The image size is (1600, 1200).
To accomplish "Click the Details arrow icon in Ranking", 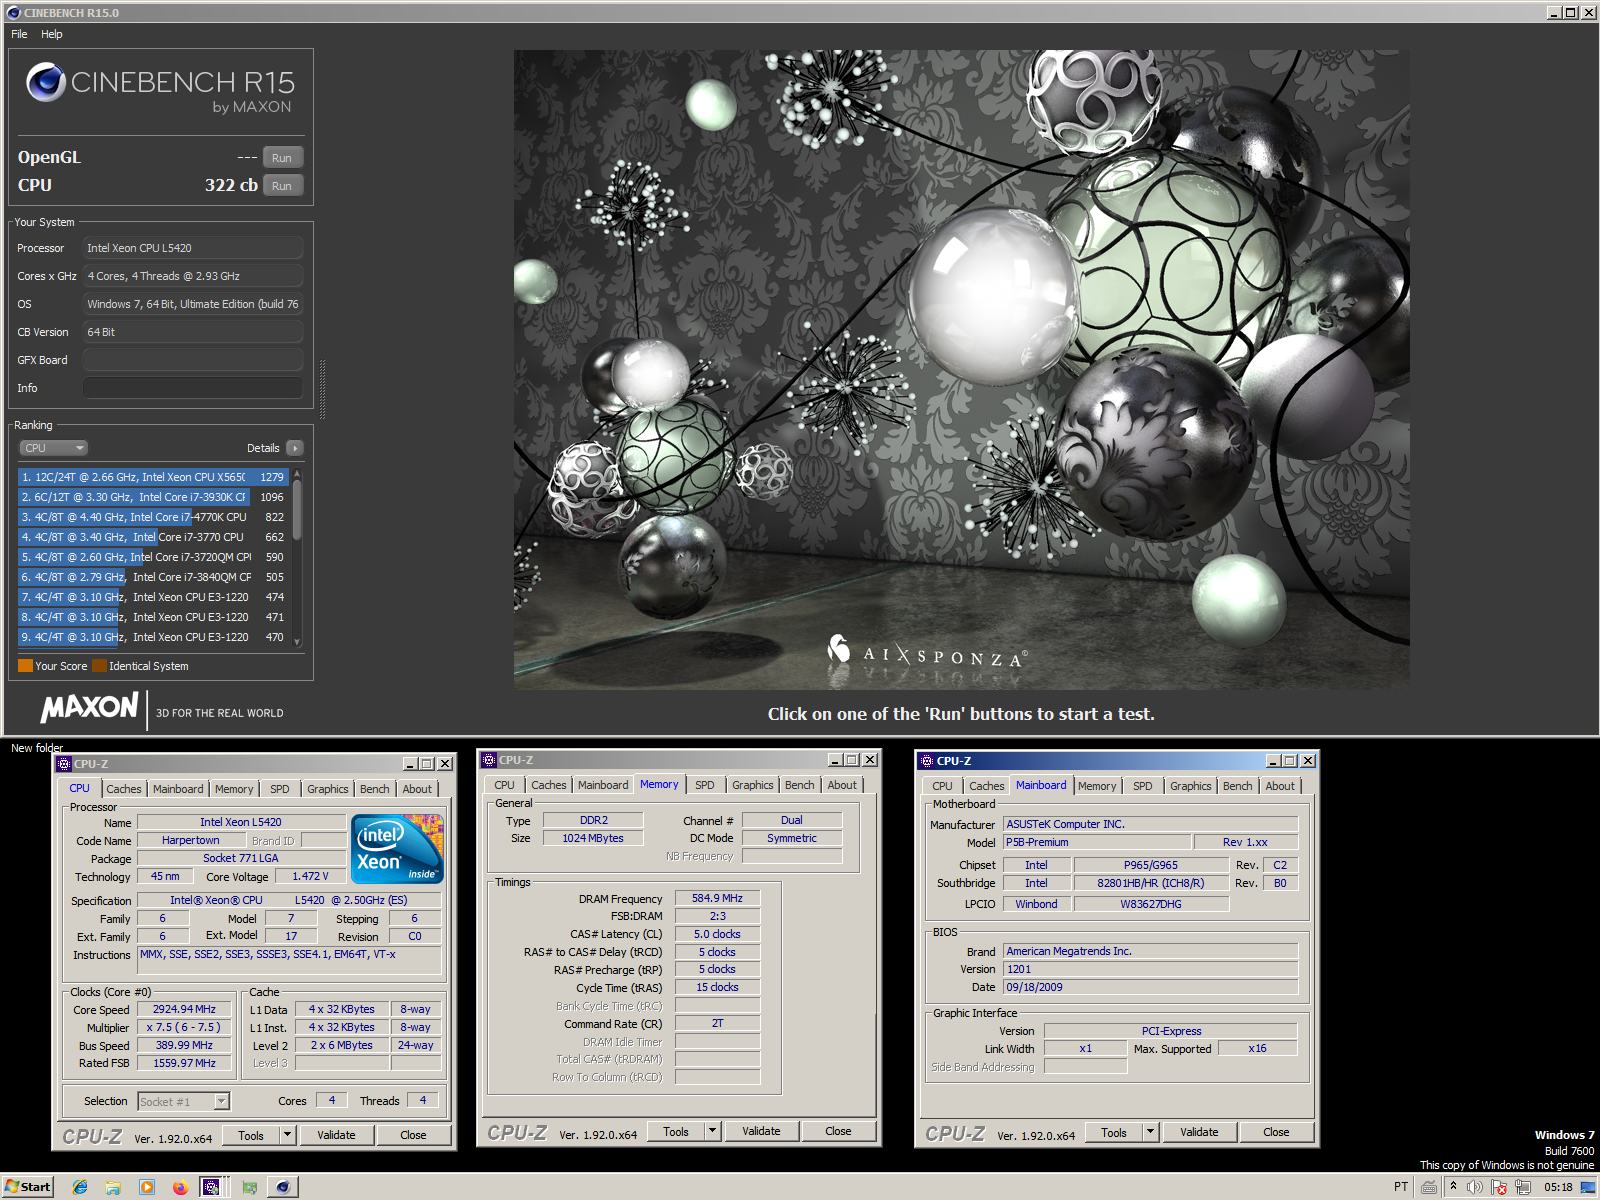I will pyautogui.click(x=294, y=448).
